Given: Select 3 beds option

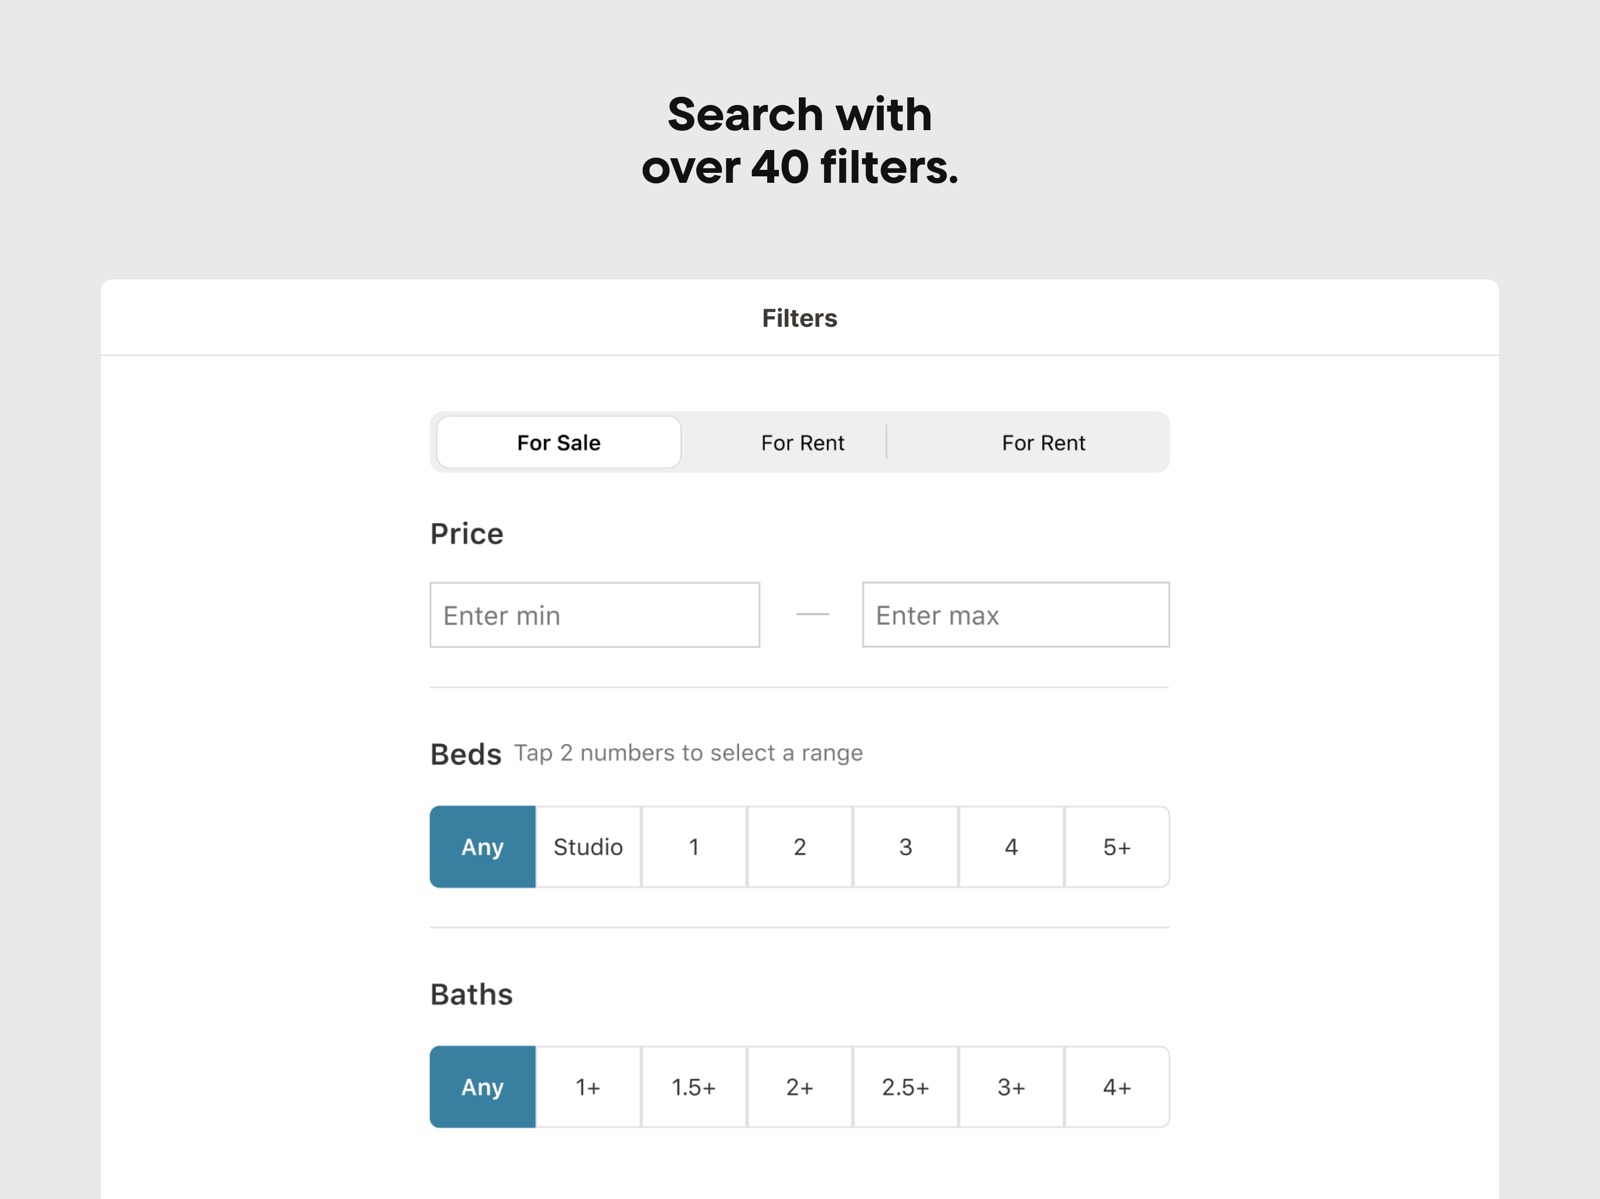Looking at the screenshot, I should click(906, 847).
